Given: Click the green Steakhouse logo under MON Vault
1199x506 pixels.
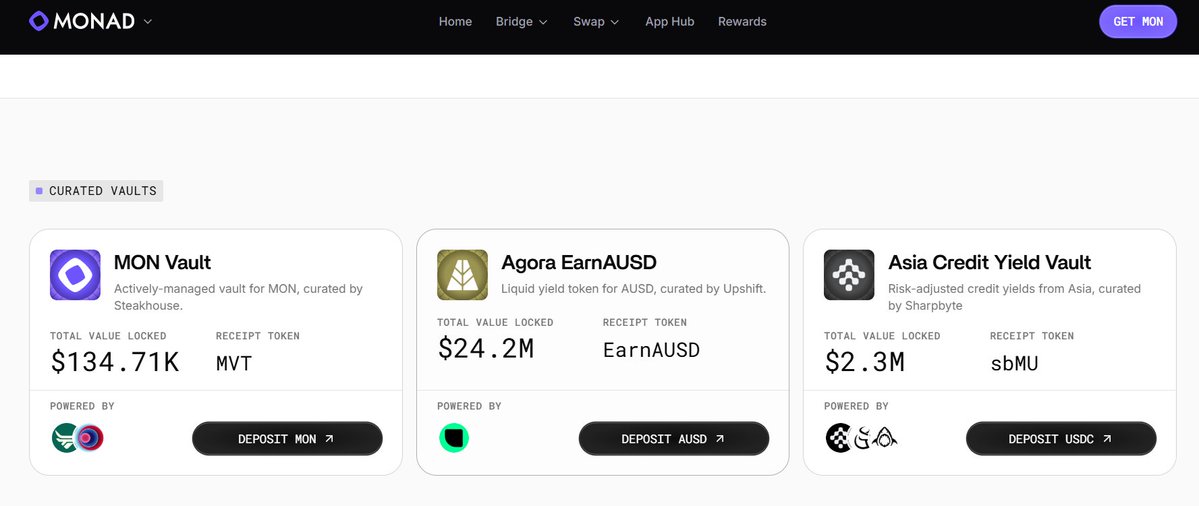Looking at the screenshot, I should pos(63,438).
